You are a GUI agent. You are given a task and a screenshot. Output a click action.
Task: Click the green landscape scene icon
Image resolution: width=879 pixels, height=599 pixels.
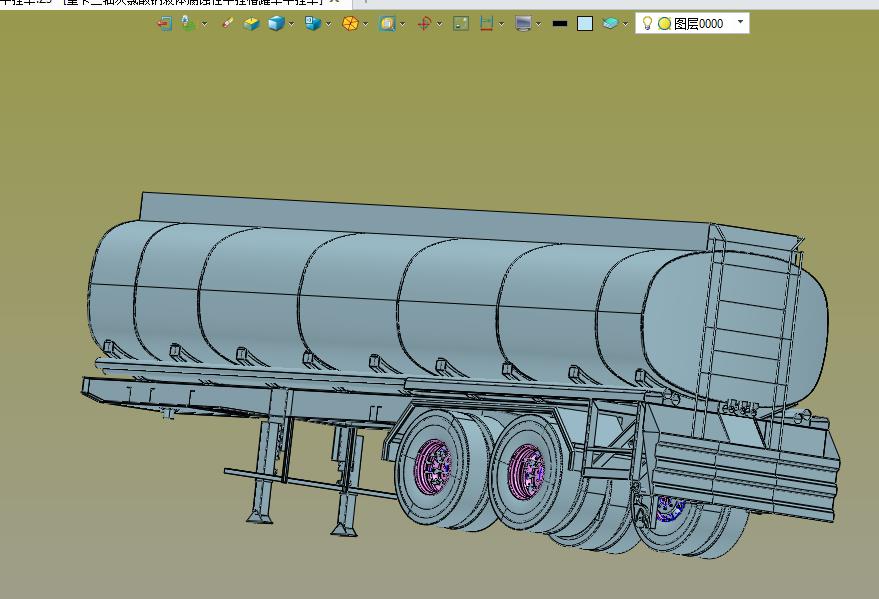click(188, 24)
